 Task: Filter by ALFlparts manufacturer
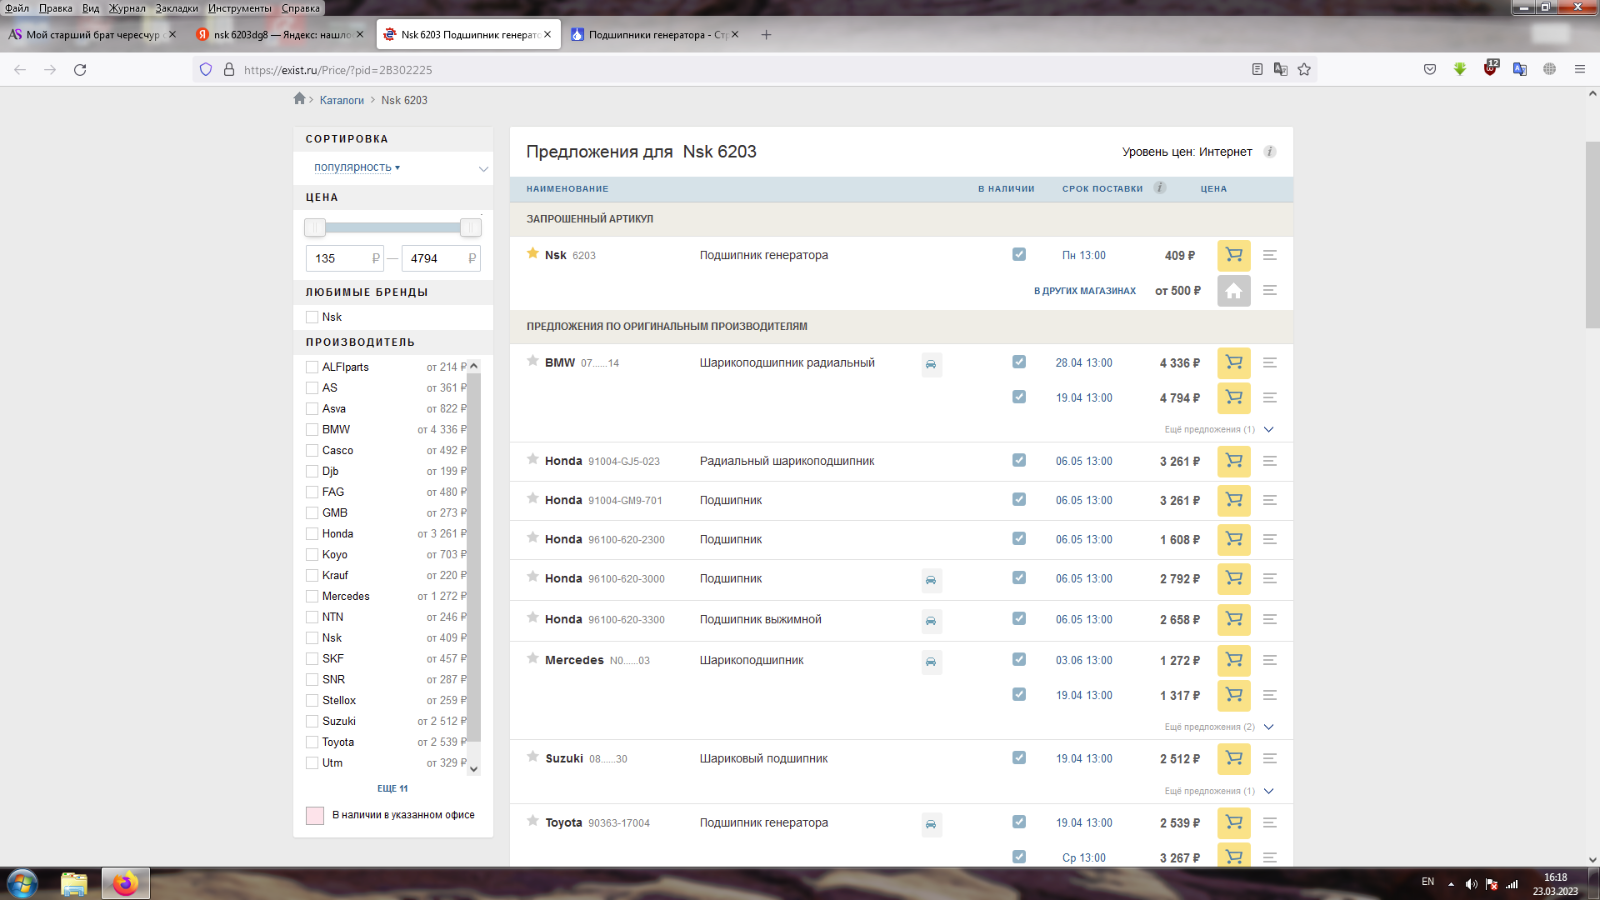coord(312,367)
